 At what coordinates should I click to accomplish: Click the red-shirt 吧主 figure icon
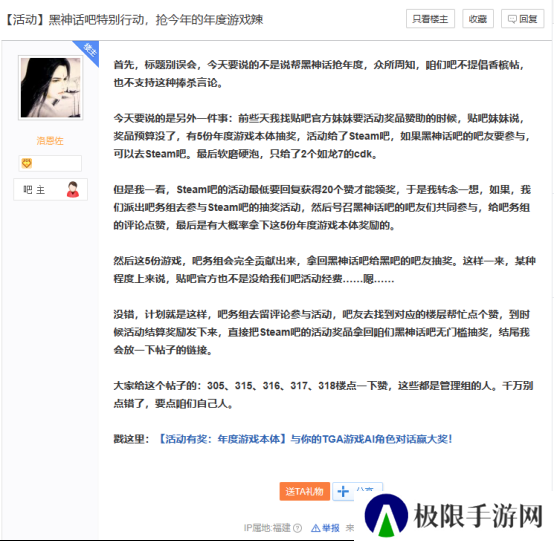(x=73, y=190)
